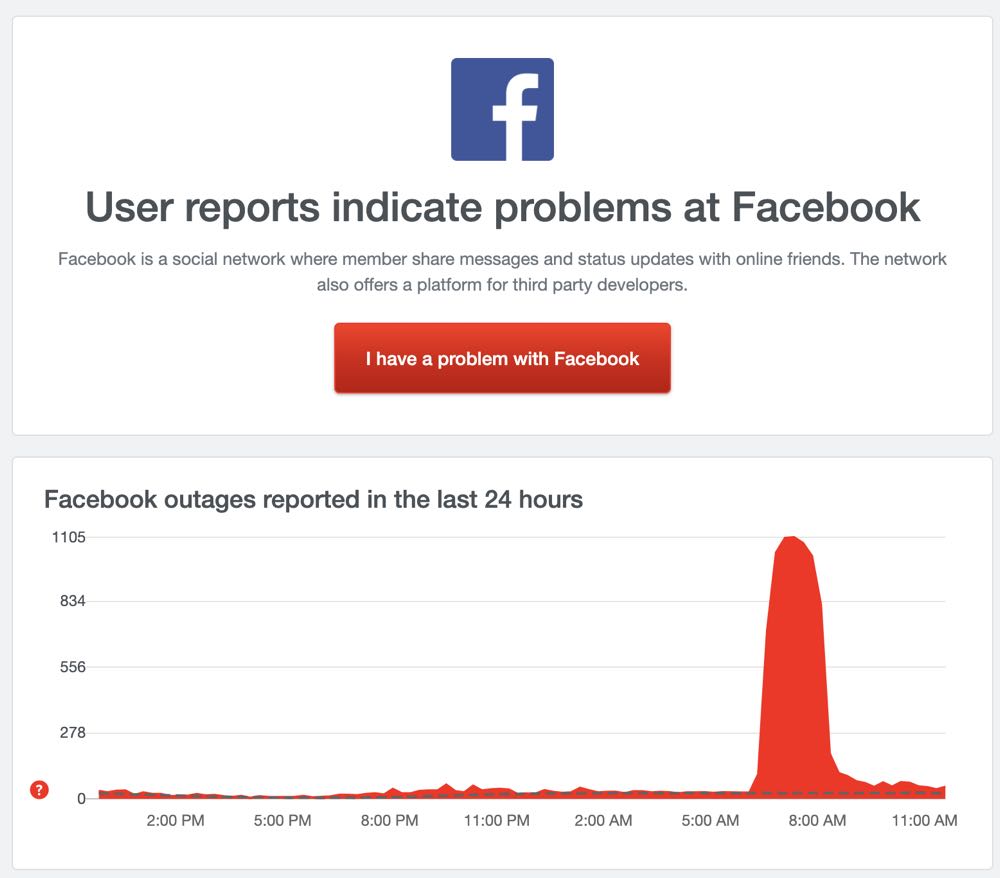Click the 278 value on the y-axis

73,733
